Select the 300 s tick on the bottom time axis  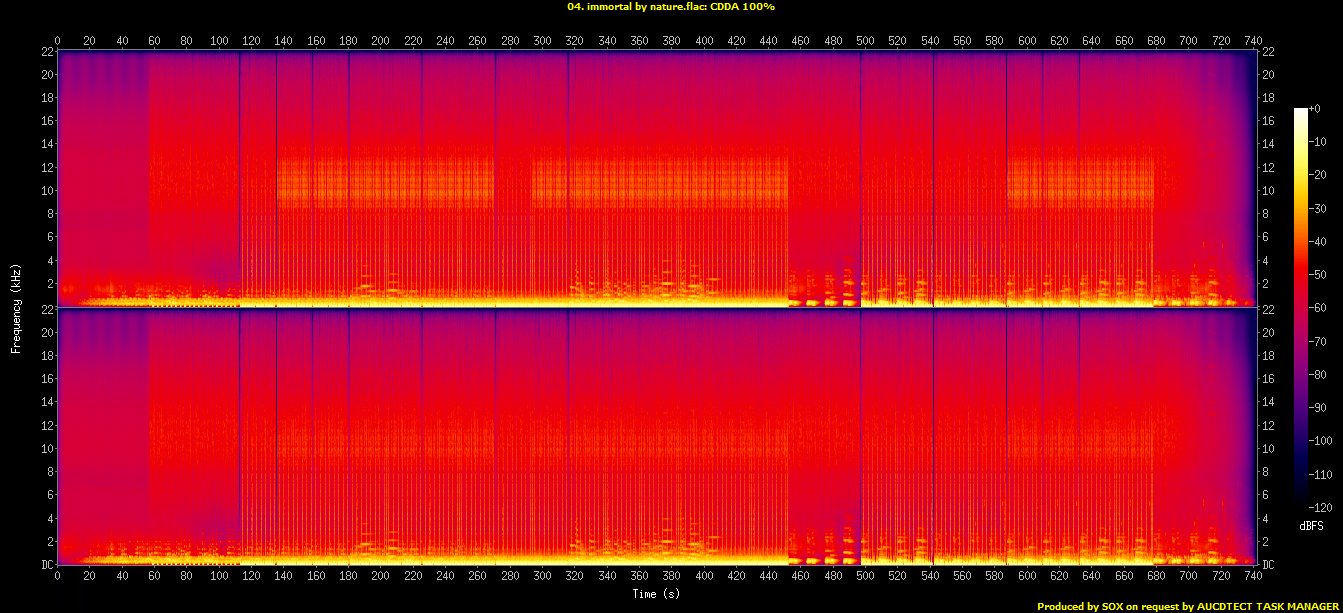[543, 576]
